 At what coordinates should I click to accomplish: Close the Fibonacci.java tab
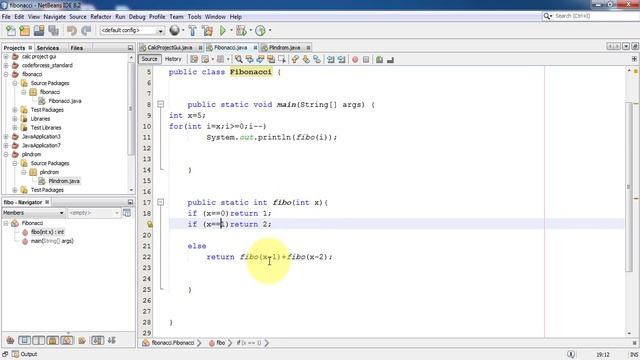(x=256, y=48)
